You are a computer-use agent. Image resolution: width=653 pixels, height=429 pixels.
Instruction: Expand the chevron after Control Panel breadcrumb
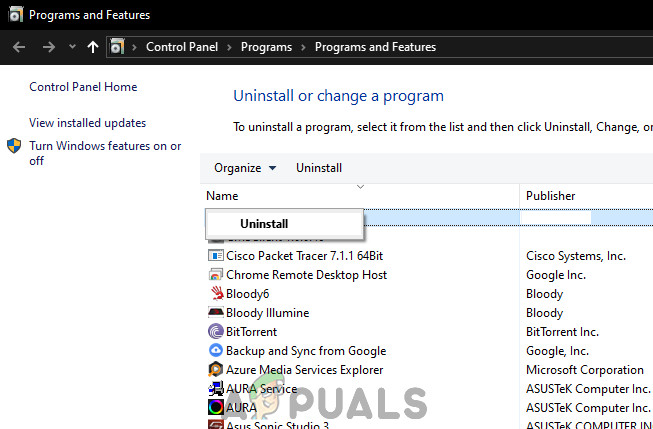pyautogui.click(x=229, y=47)
